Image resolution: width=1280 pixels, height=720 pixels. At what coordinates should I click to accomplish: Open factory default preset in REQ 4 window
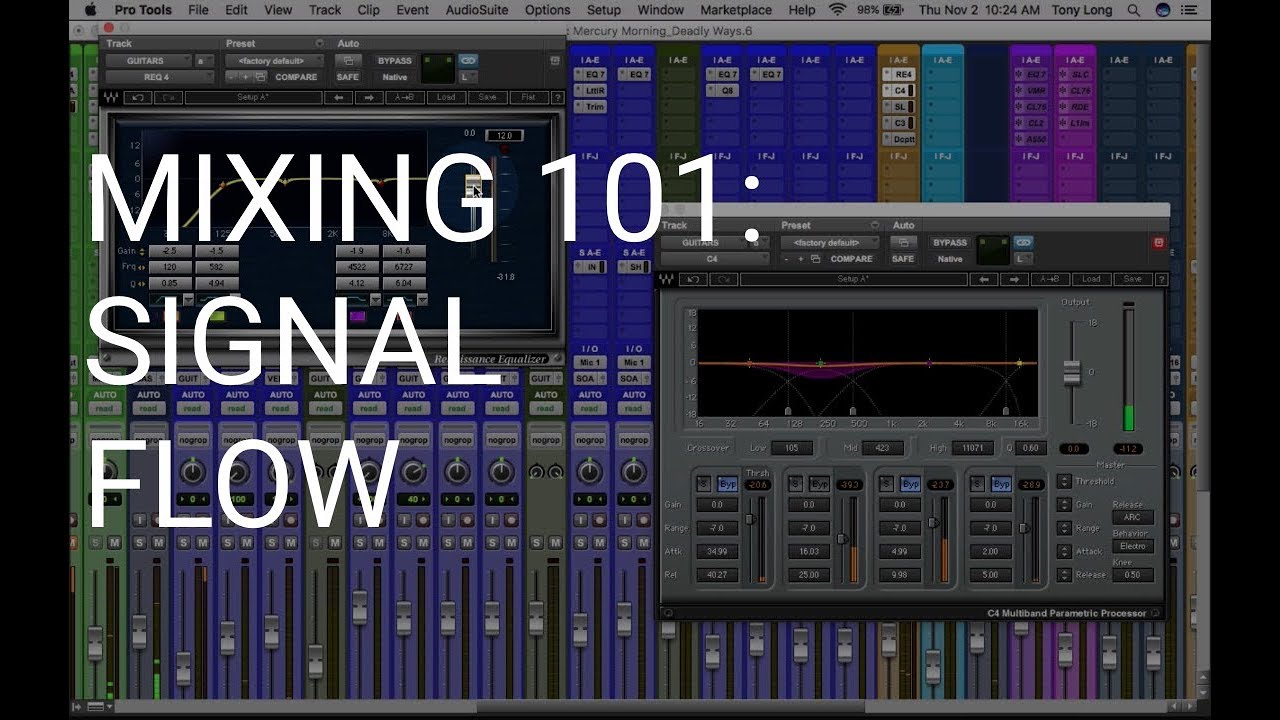[x=275, y=61]
